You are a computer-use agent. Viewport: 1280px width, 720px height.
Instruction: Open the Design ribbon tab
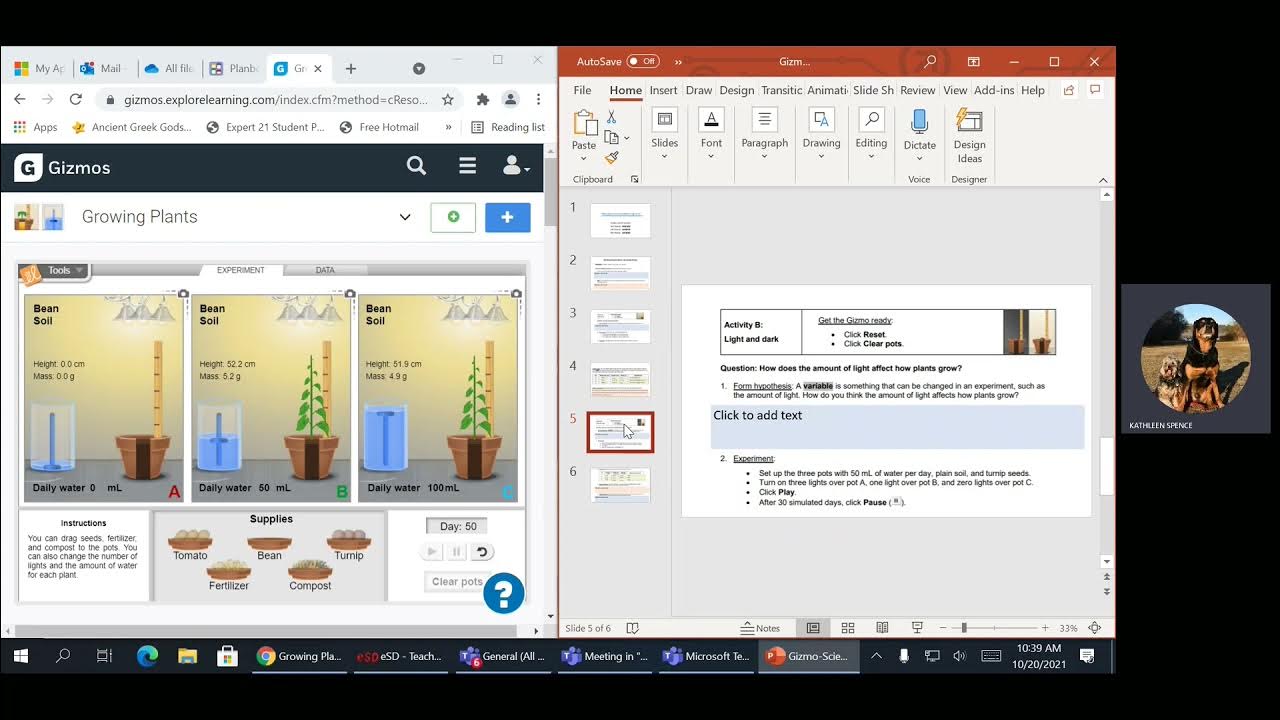(x=737, y=90)
